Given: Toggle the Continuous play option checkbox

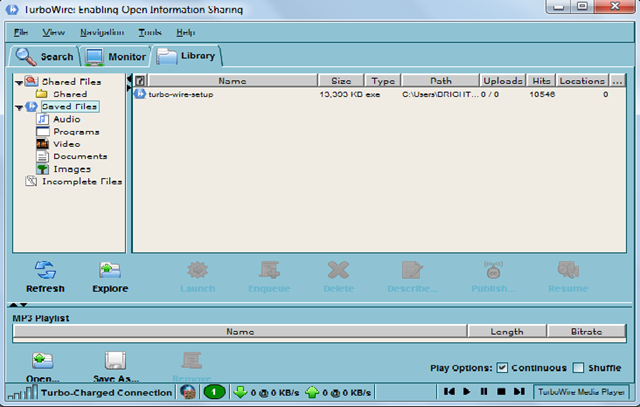Looking at the screenshot, I should click(502, 368).
